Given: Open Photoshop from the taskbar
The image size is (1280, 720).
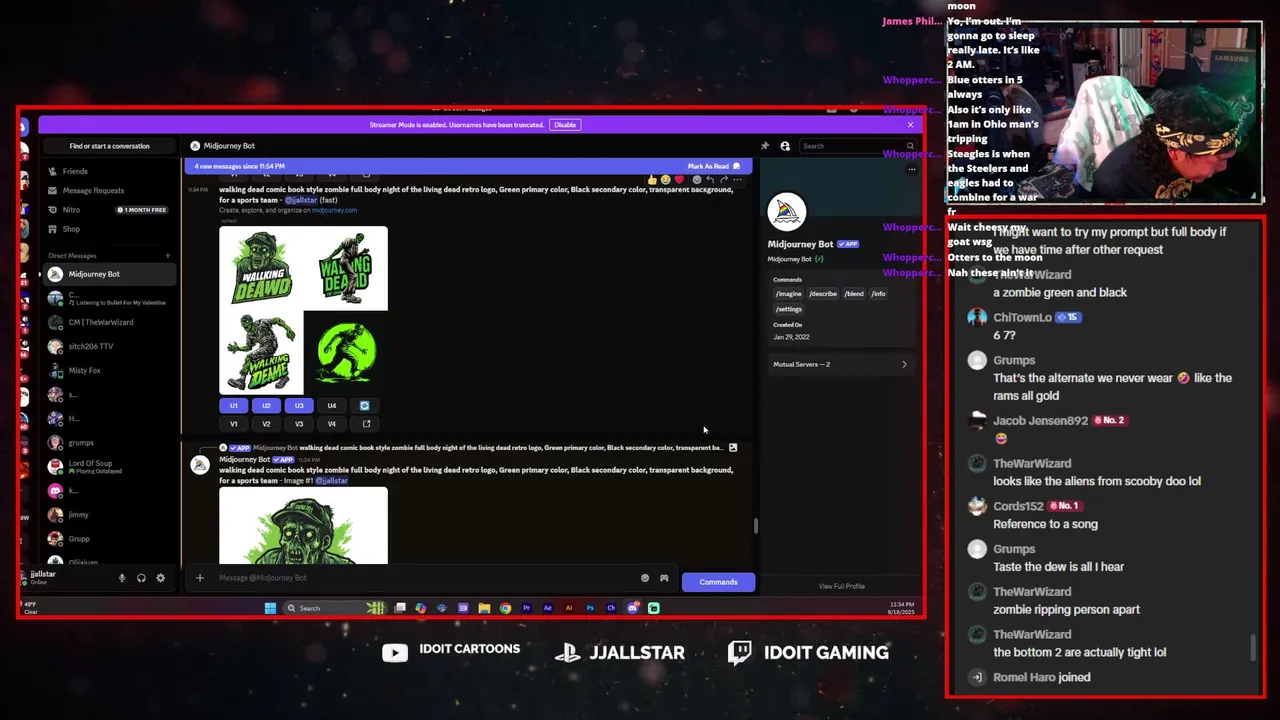Looking at the screenshot, I should [590, 608].
